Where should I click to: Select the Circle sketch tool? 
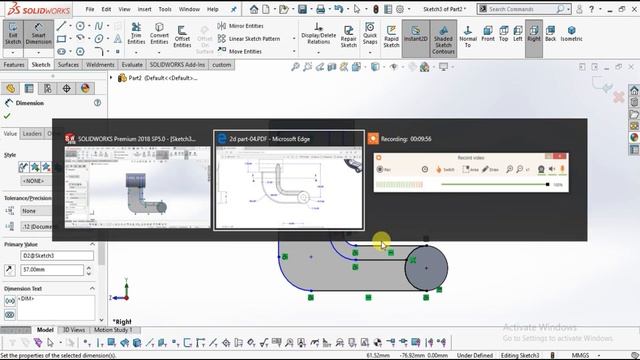tap(80, 26)
